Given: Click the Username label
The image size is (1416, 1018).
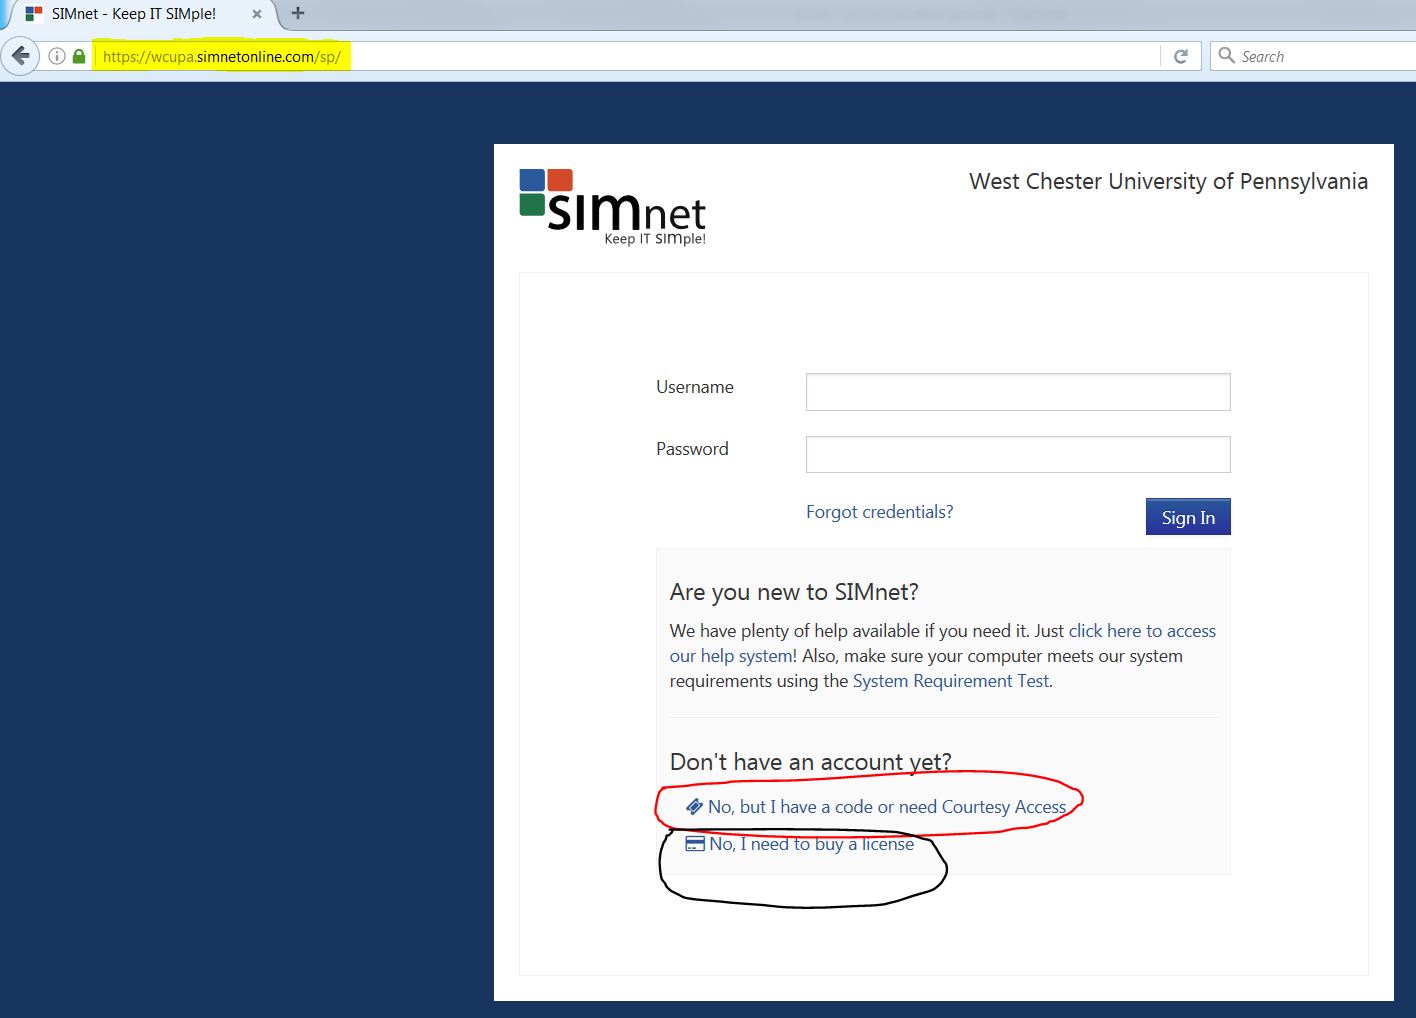Looking at the screenshot, I should pos(694,387).
